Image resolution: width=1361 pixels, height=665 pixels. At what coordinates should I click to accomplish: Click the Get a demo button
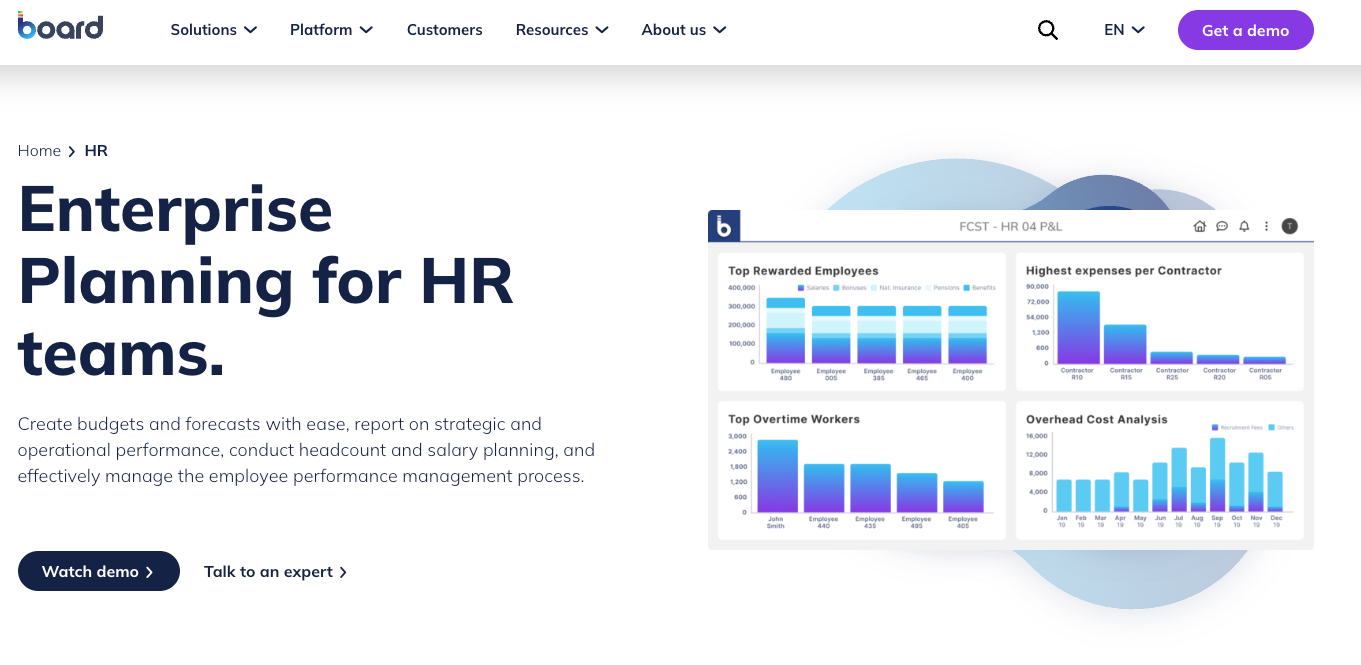pos(1245,30)
